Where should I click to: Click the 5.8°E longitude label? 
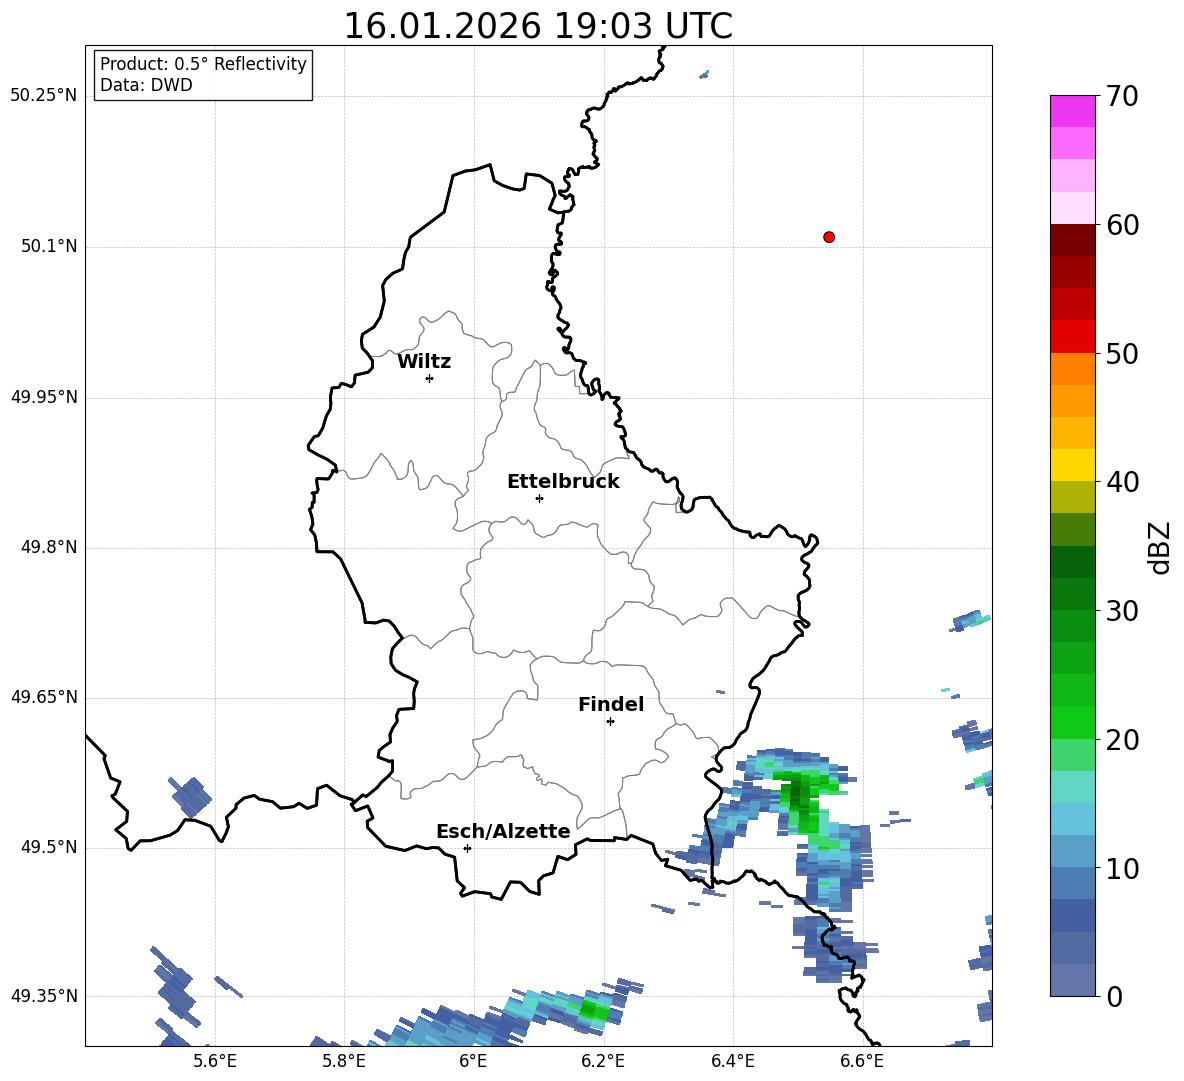click(344, 1061)
